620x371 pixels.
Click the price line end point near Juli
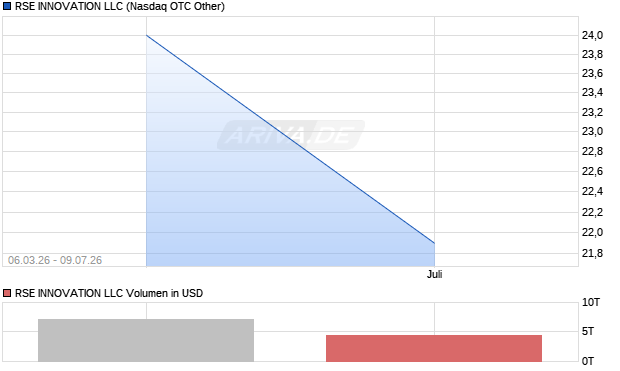click(434, 243)
